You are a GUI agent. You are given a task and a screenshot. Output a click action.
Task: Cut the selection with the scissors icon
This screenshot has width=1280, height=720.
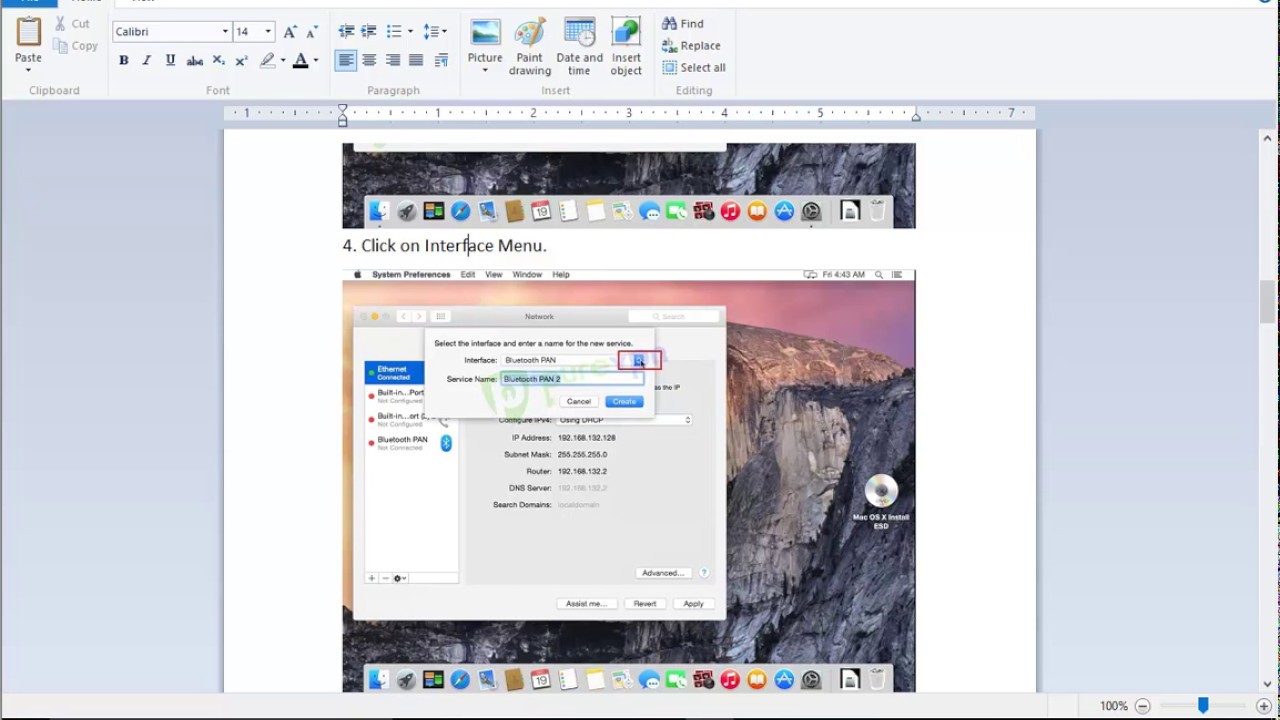click(60, 23)
